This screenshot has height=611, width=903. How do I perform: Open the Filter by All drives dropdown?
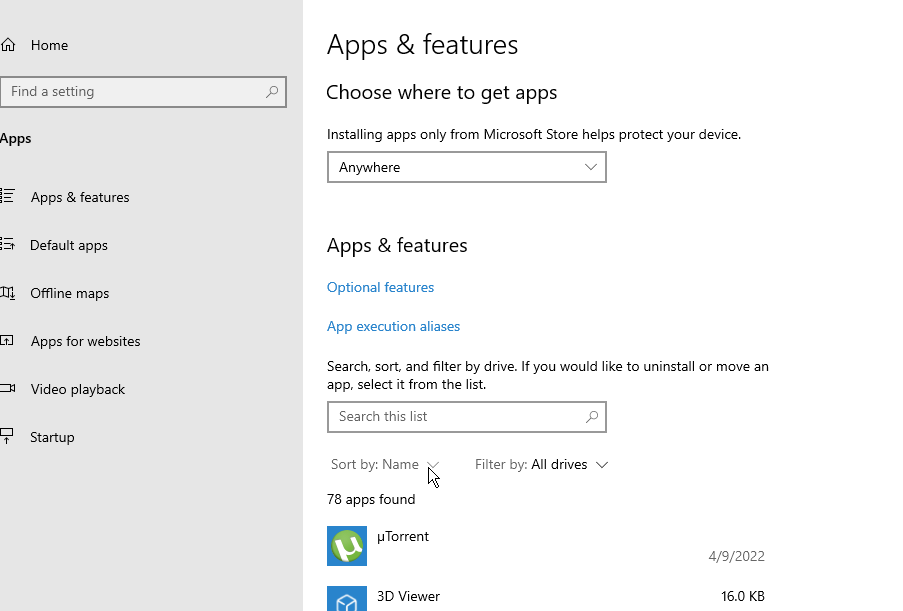541,465
